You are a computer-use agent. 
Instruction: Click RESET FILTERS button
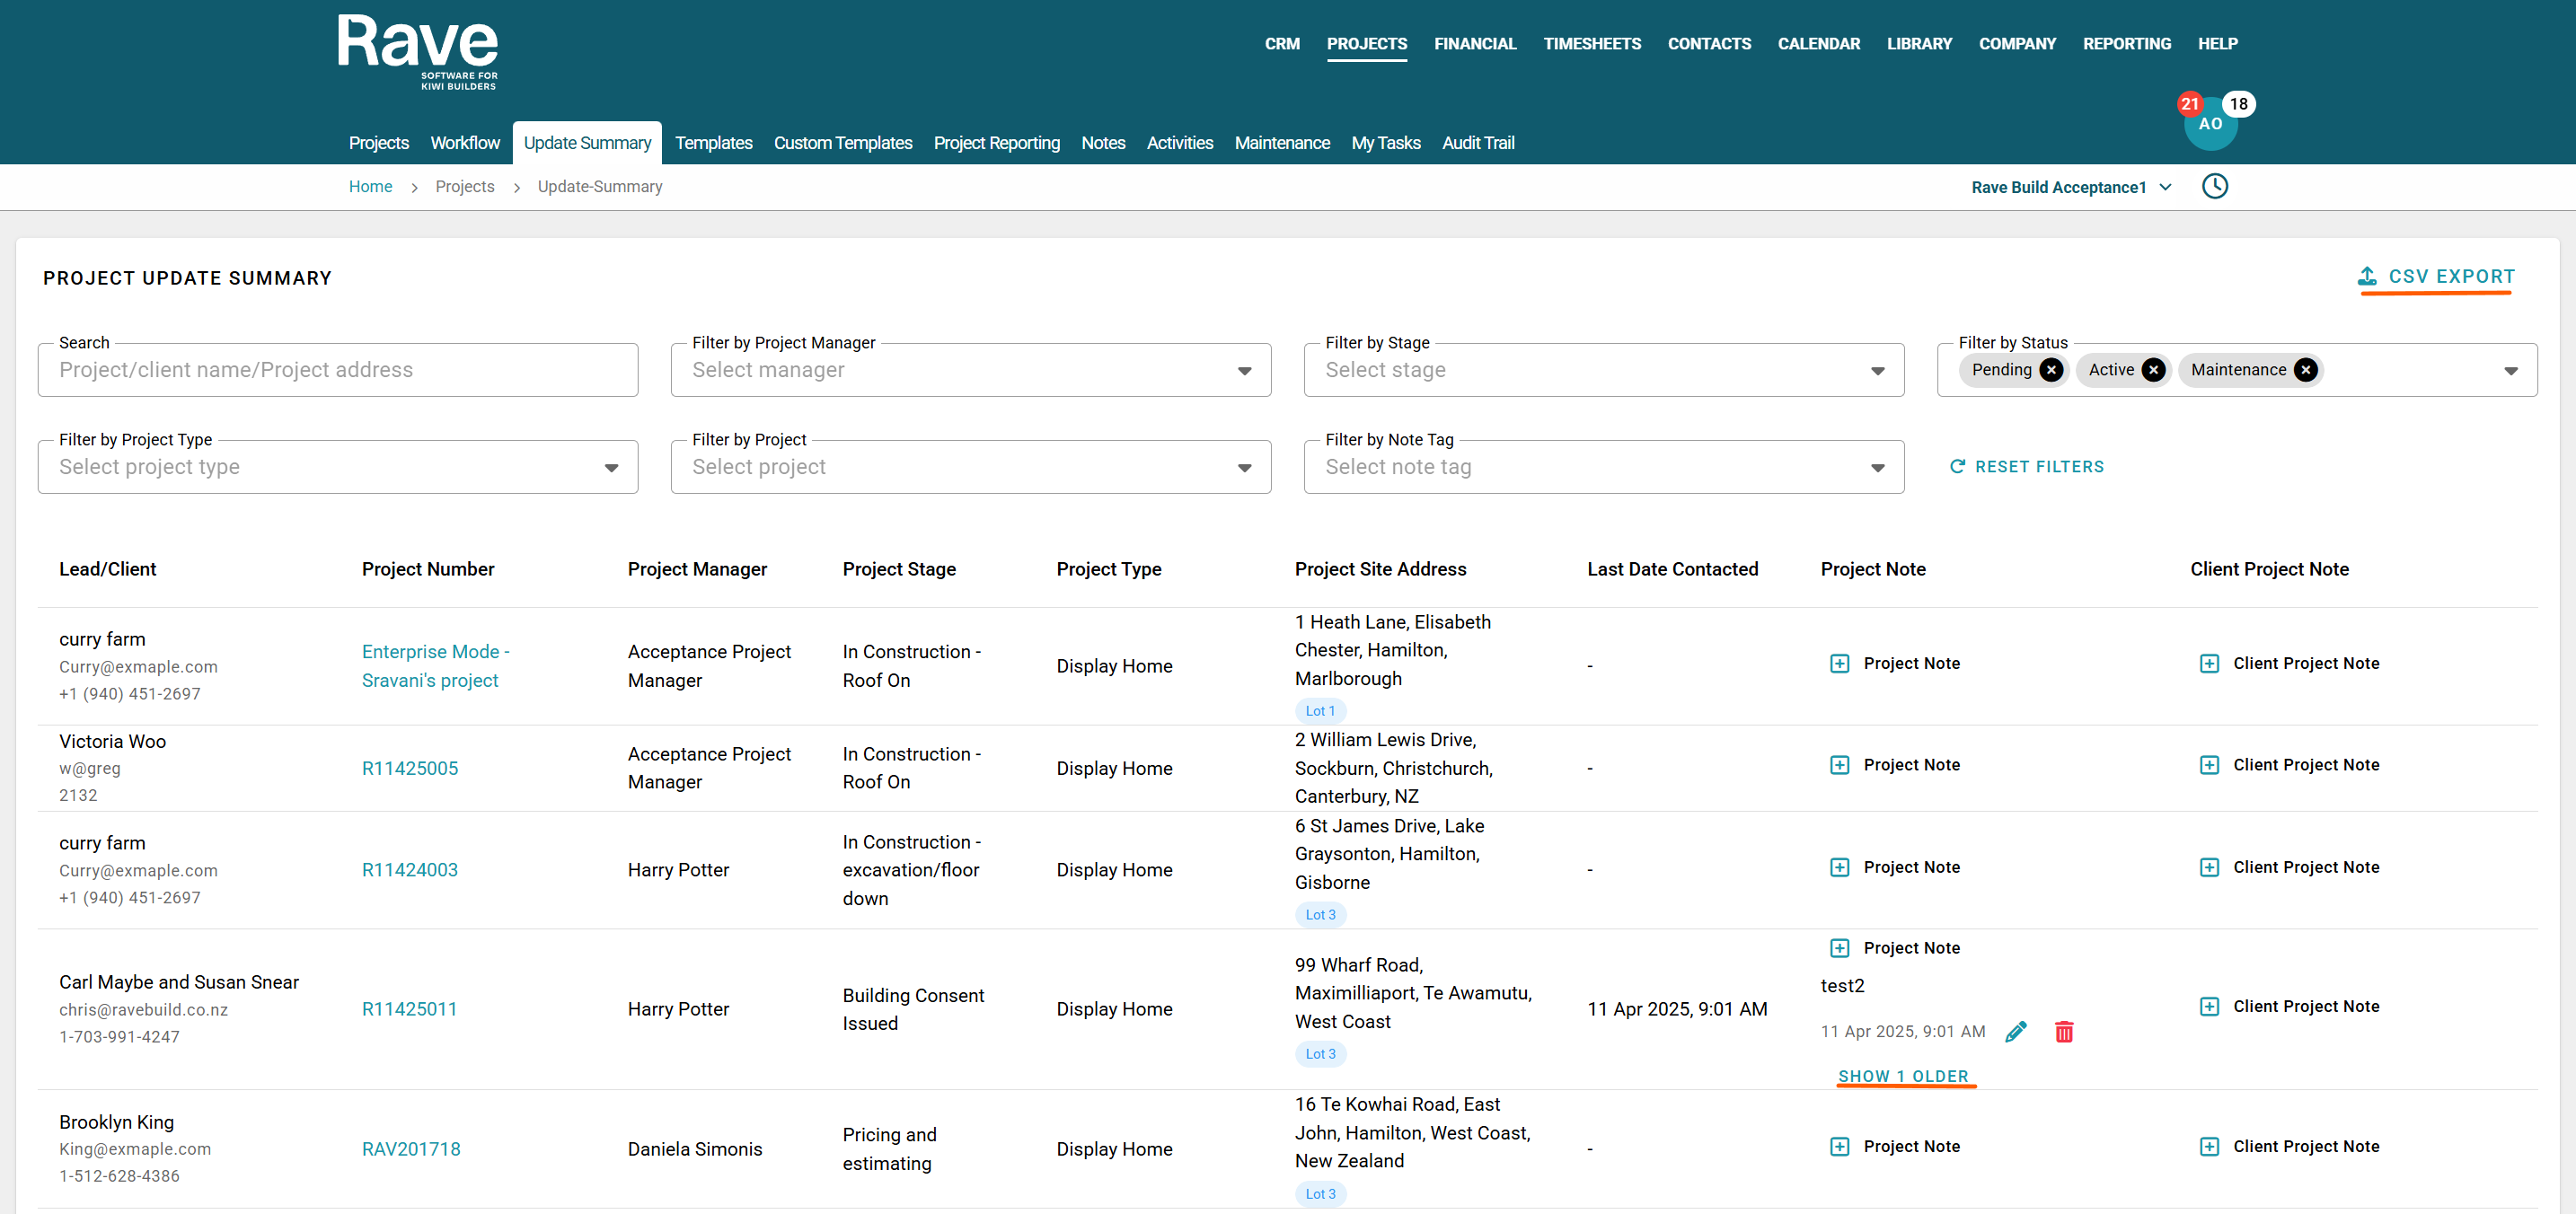[x=2026, y=467]
